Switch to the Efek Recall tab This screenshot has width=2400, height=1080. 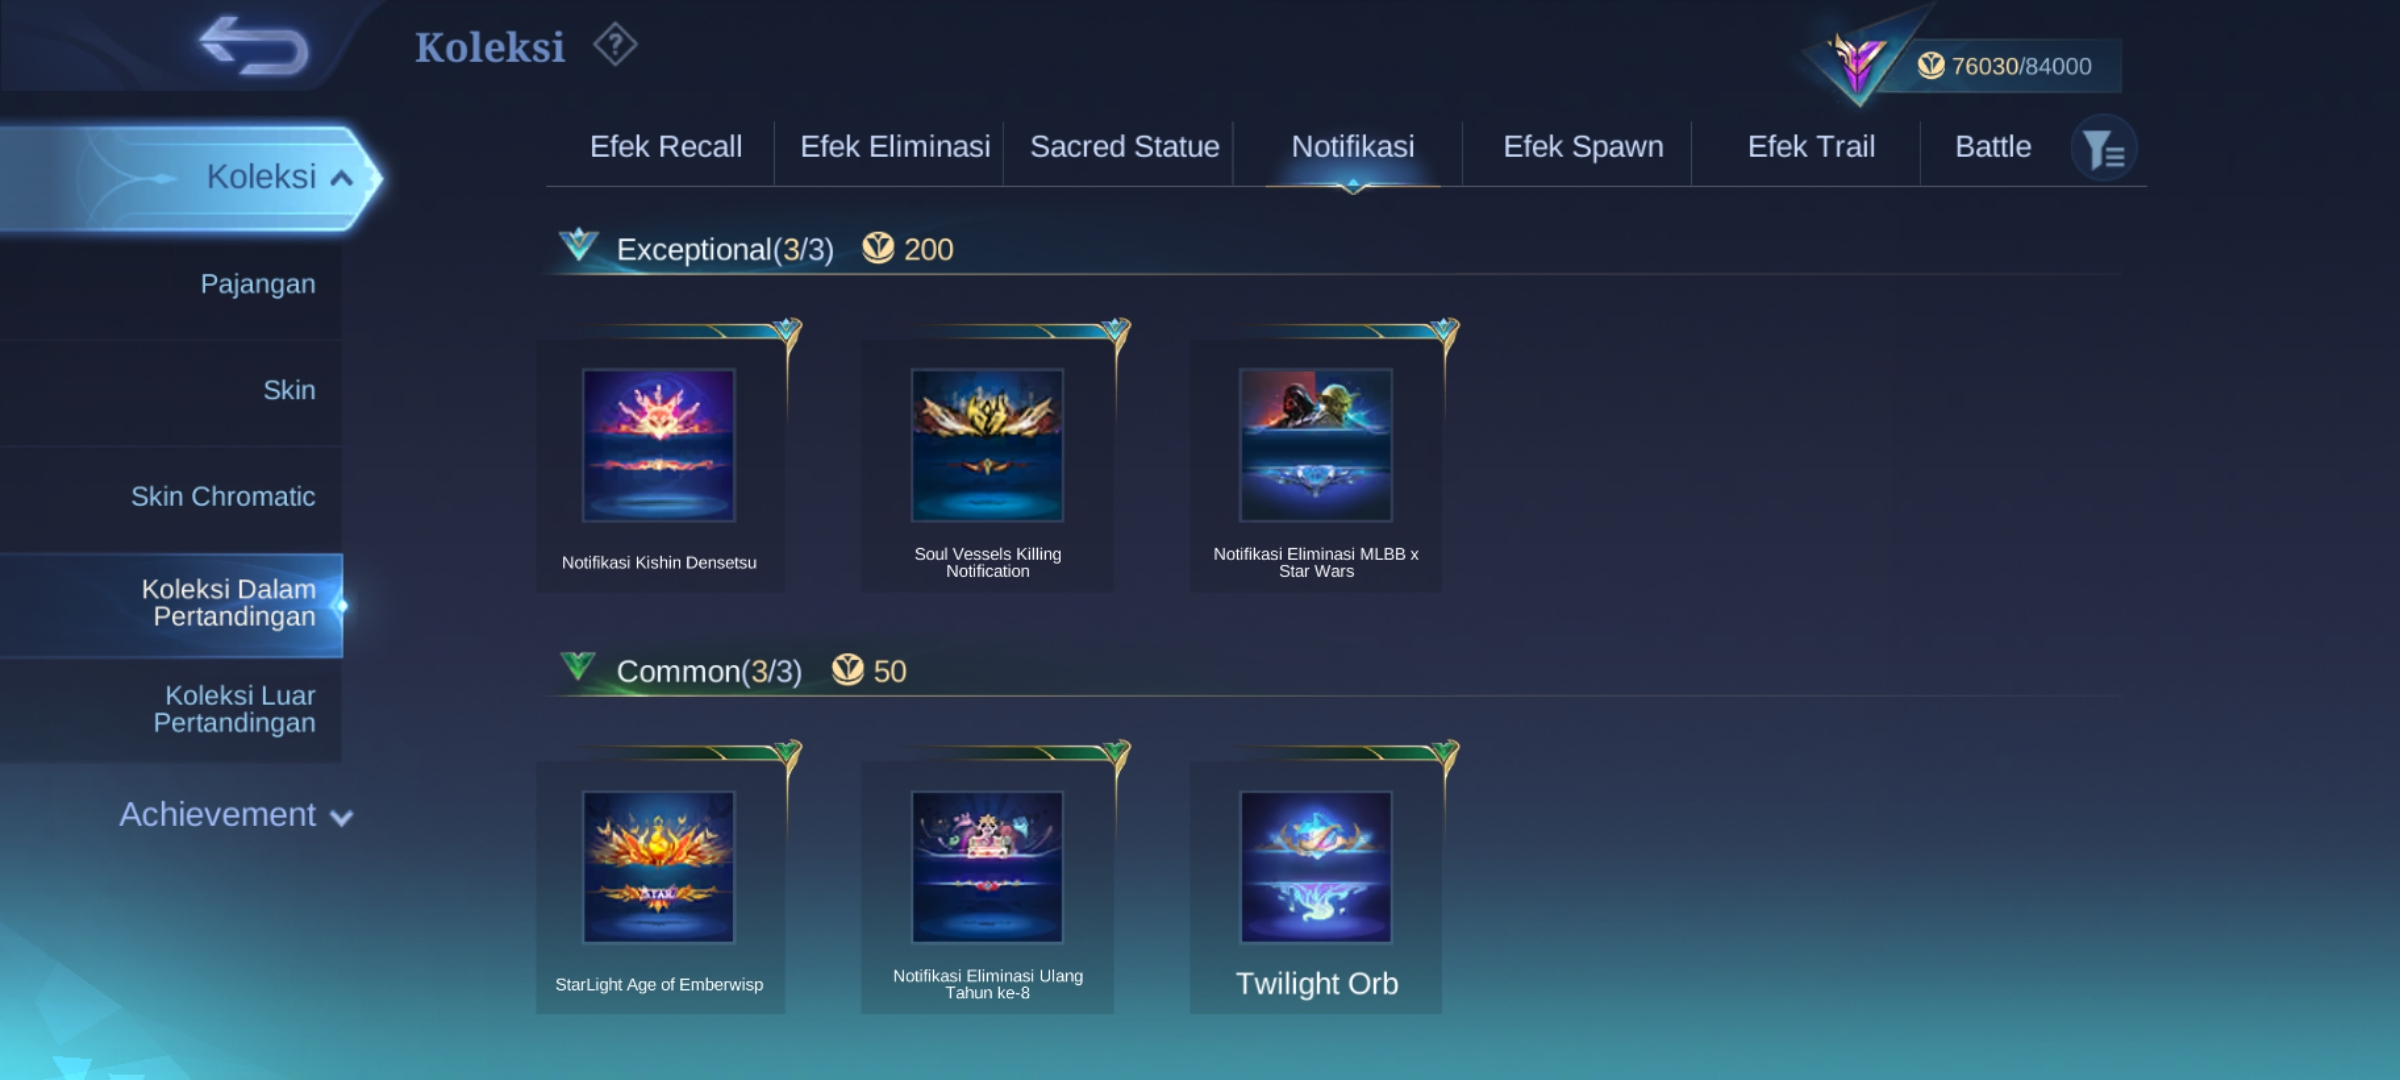[x=665, y=147]
